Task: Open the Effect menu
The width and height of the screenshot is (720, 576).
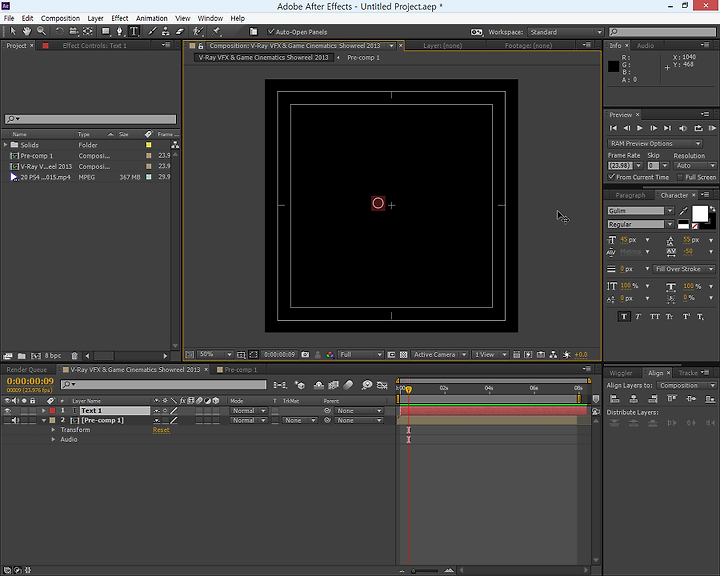Action: click(119, 18)
